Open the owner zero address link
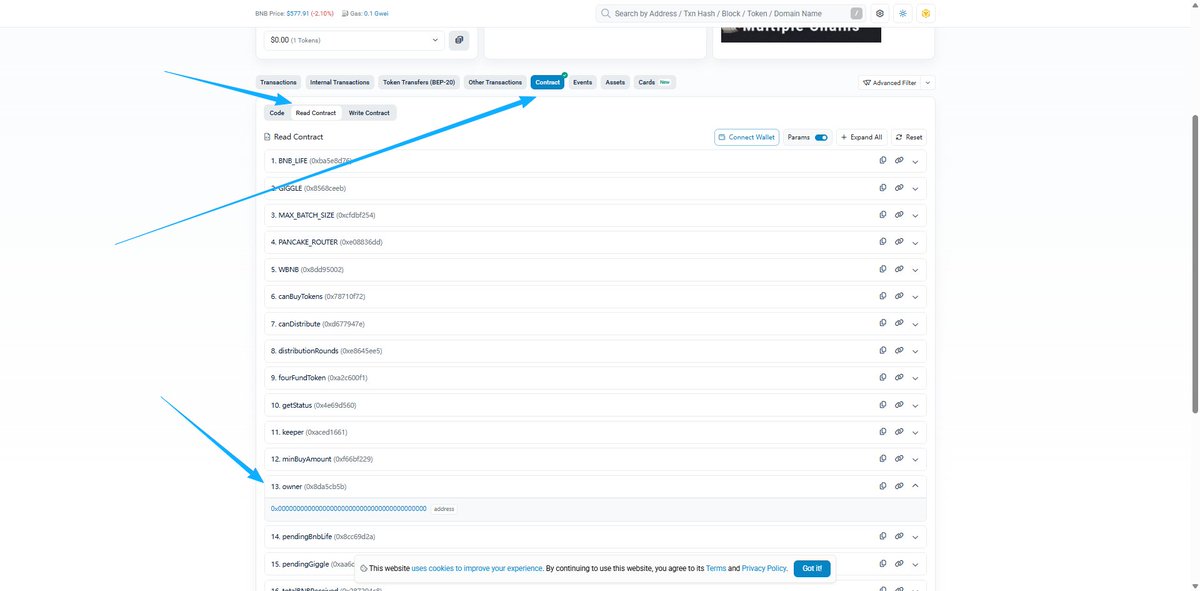This screenshot has width=1200, height=591. pyautogui.click(x=348, y=509)
